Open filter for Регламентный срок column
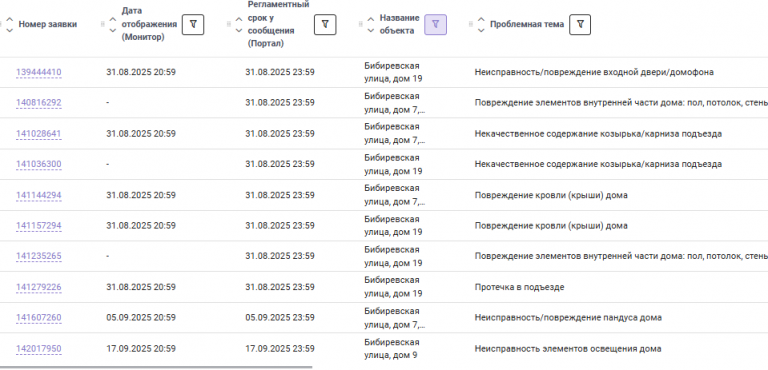This screenshot has width=768, height=370. (325, 25)
